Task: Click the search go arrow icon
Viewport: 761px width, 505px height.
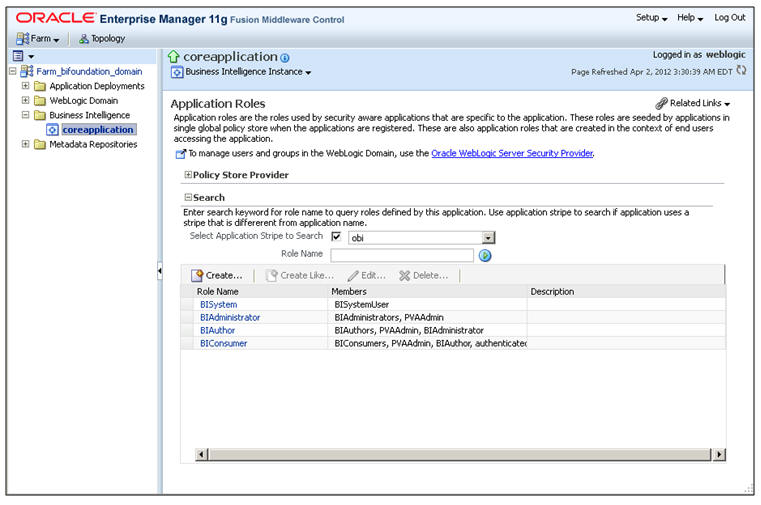Action: click(x=485, y=256)
